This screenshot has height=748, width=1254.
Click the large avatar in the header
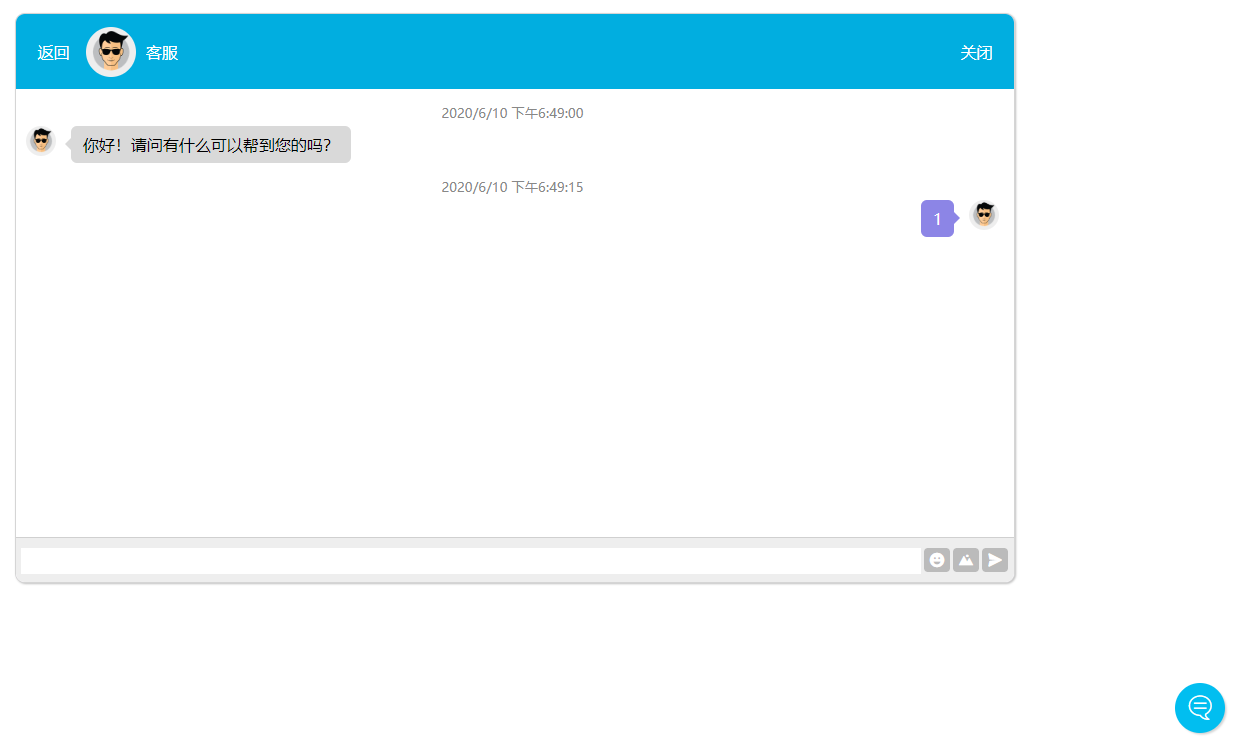(x=111, y=52)
